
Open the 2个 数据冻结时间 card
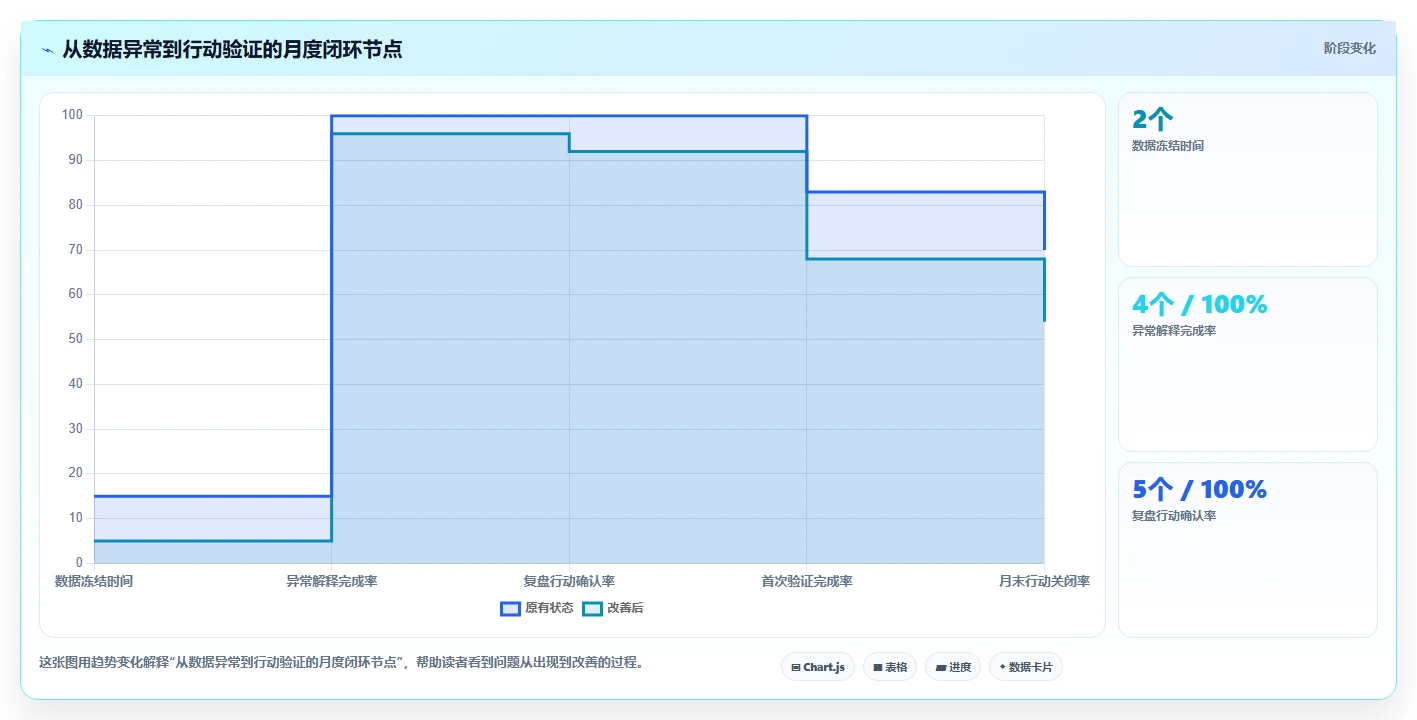coord(1247,180)
